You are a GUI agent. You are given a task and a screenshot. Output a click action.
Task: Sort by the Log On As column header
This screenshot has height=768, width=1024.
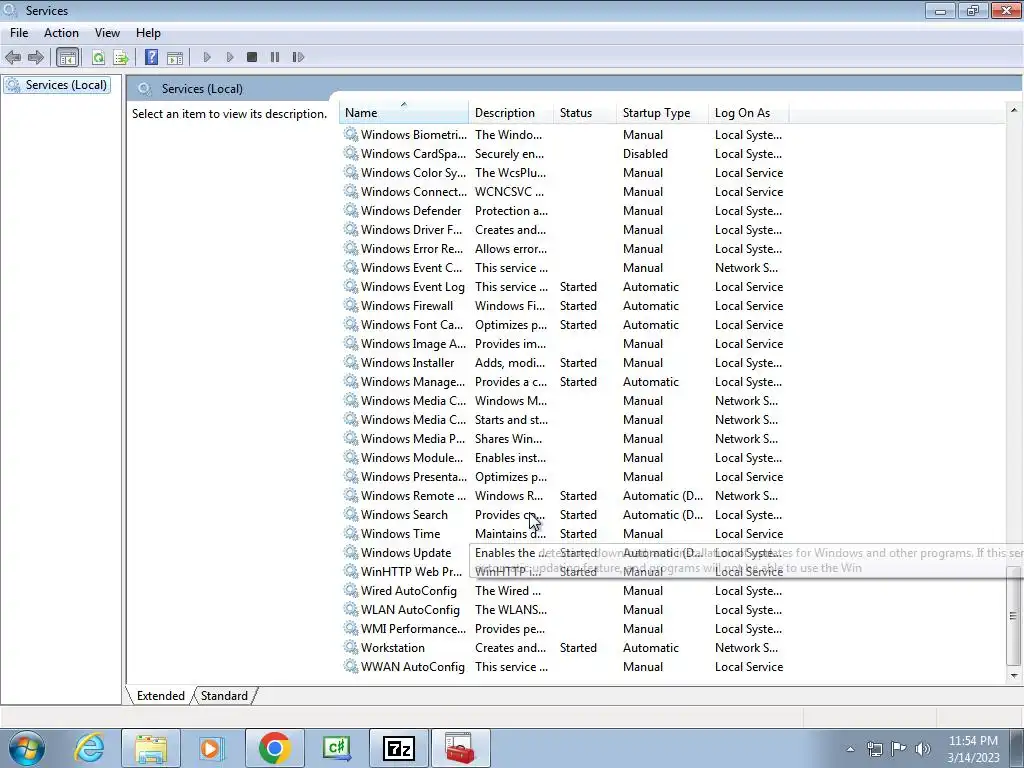[x=748, y=112]
